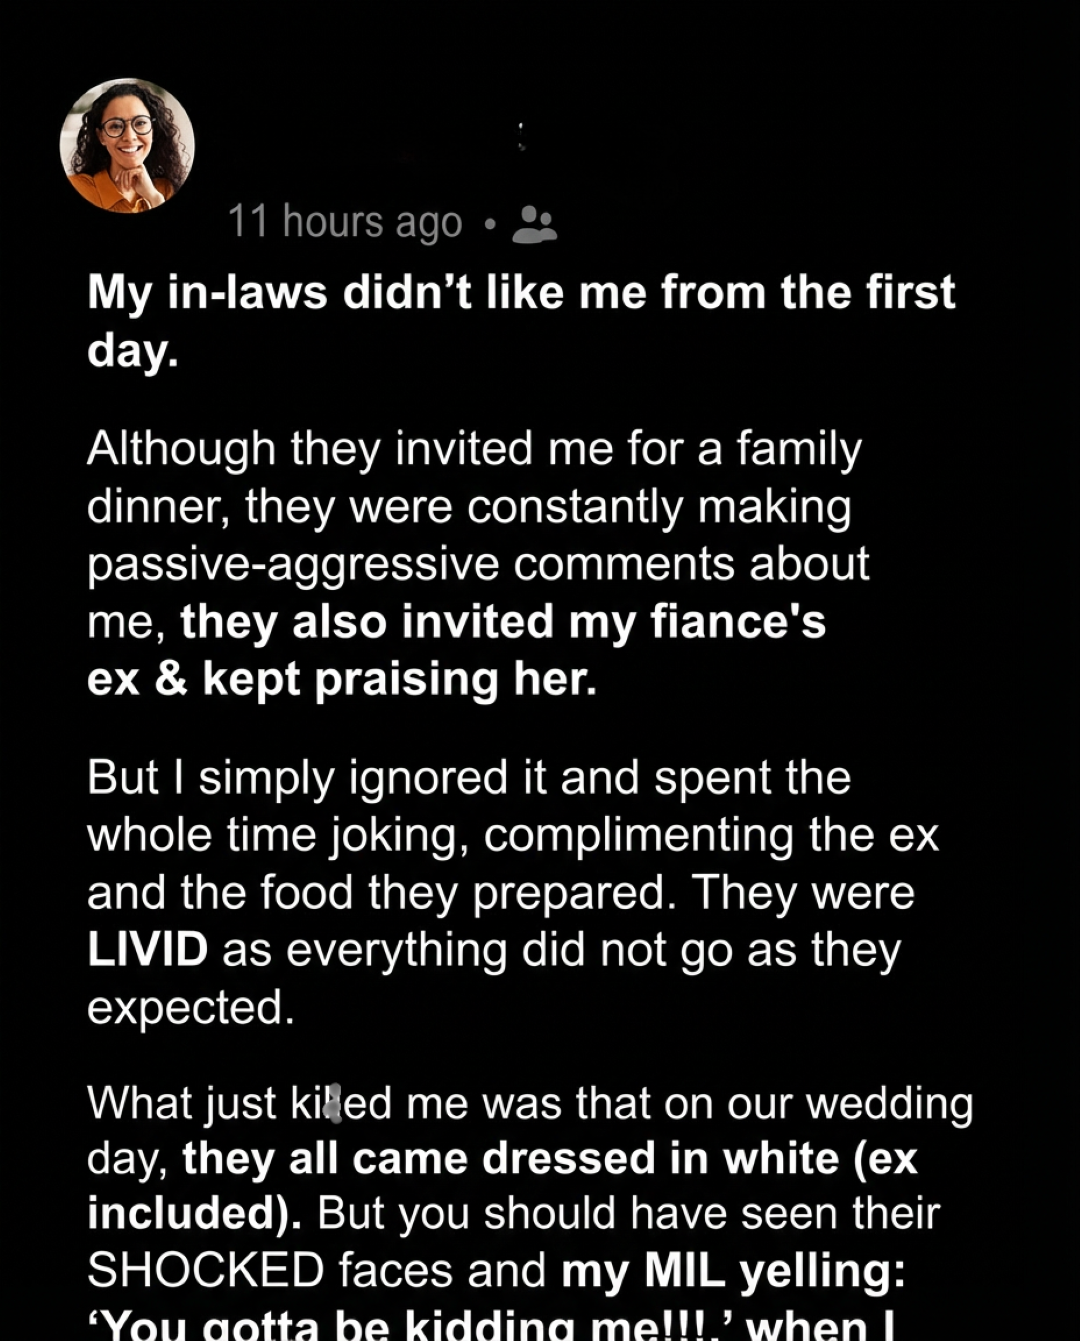1080x1341 pixels.
Task: Click the "11 hours ago" timestamp
Action: click(x=344, y=222)
